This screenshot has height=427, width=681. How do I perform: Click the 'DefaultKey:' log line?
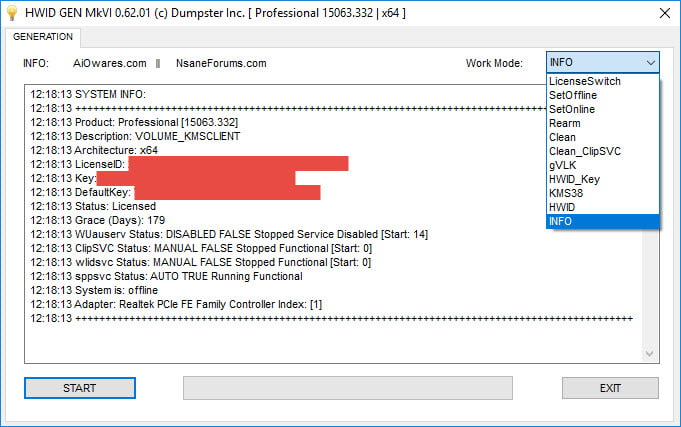[81, 192]
